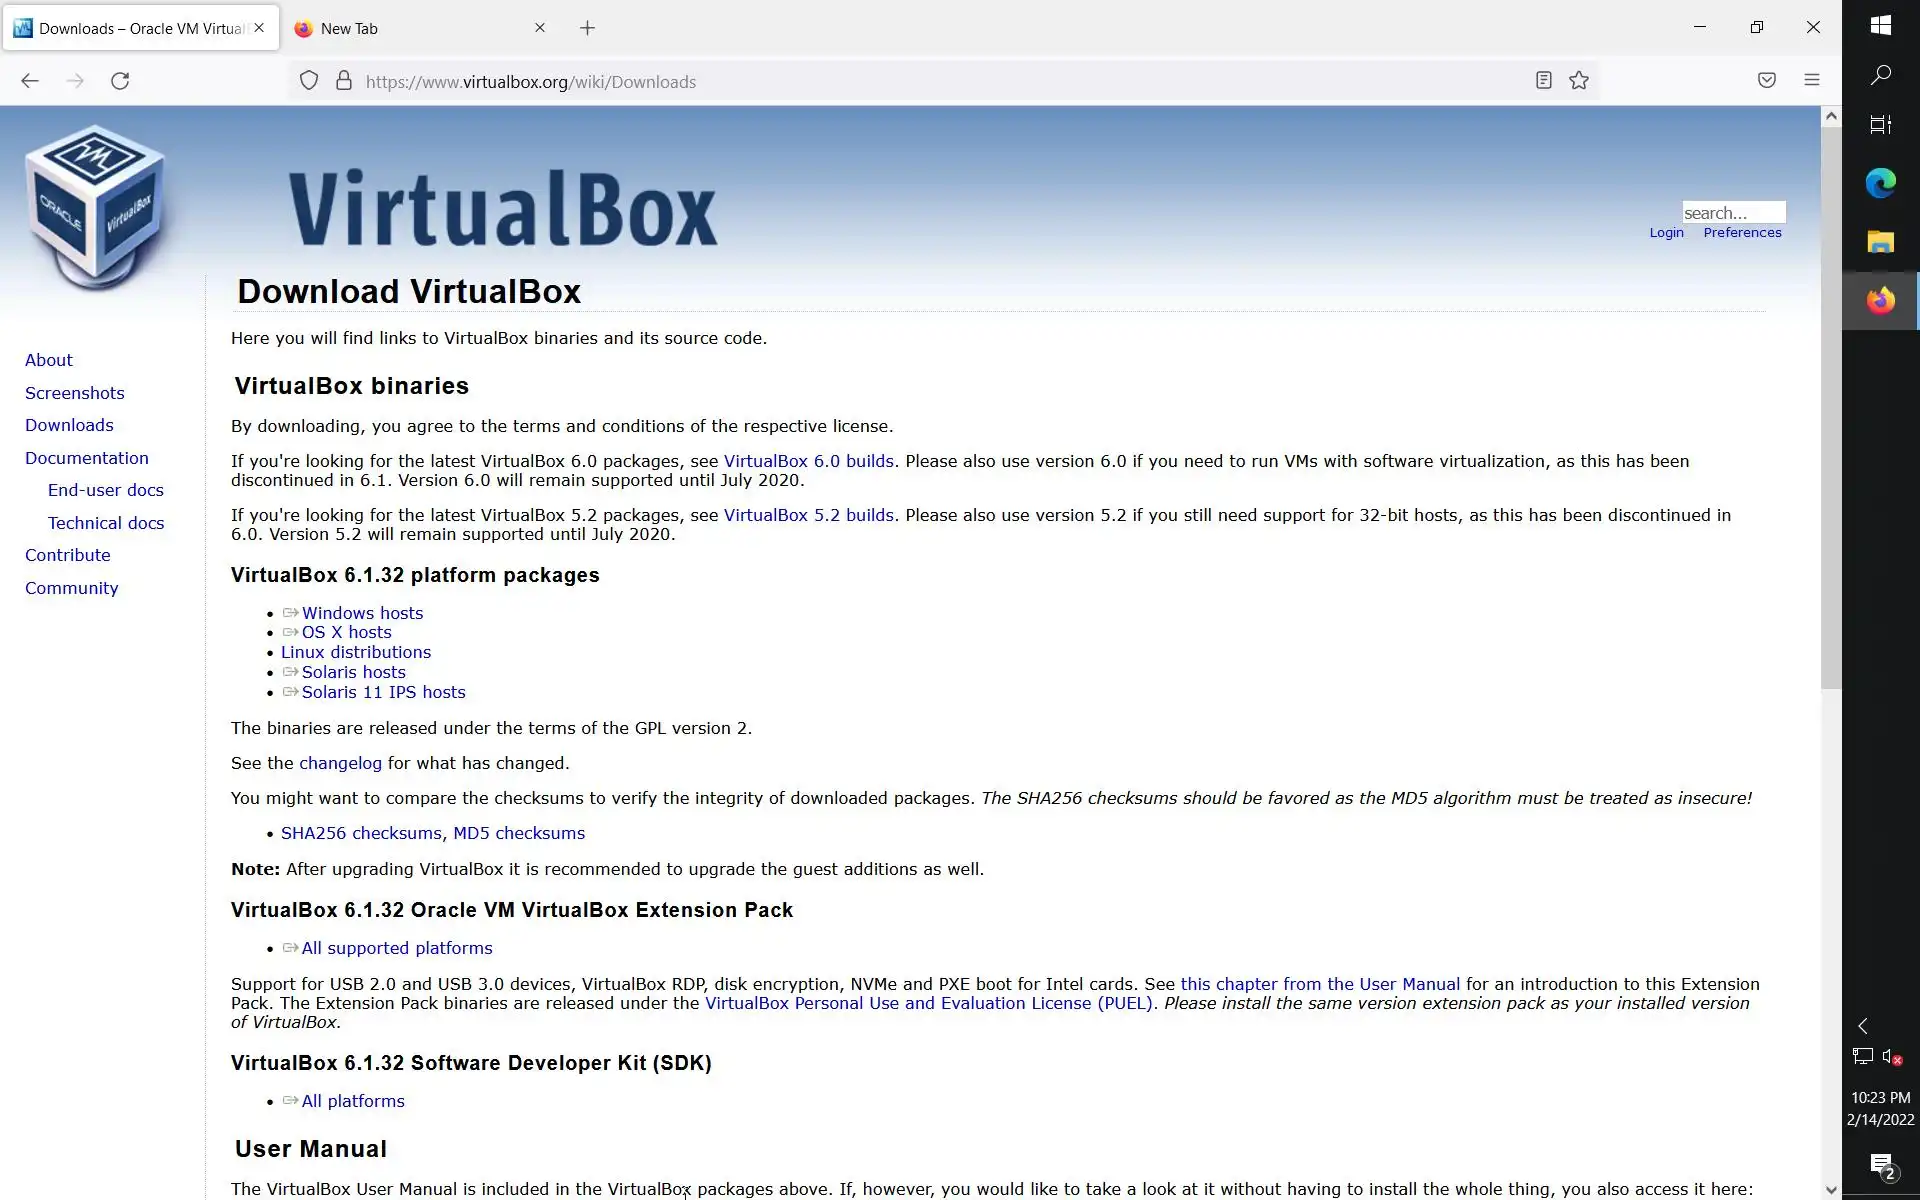Viewport: 1920px width, 1200px height.
Task: Close the VirtualBox Downloads tab
Action: point(259,28)
